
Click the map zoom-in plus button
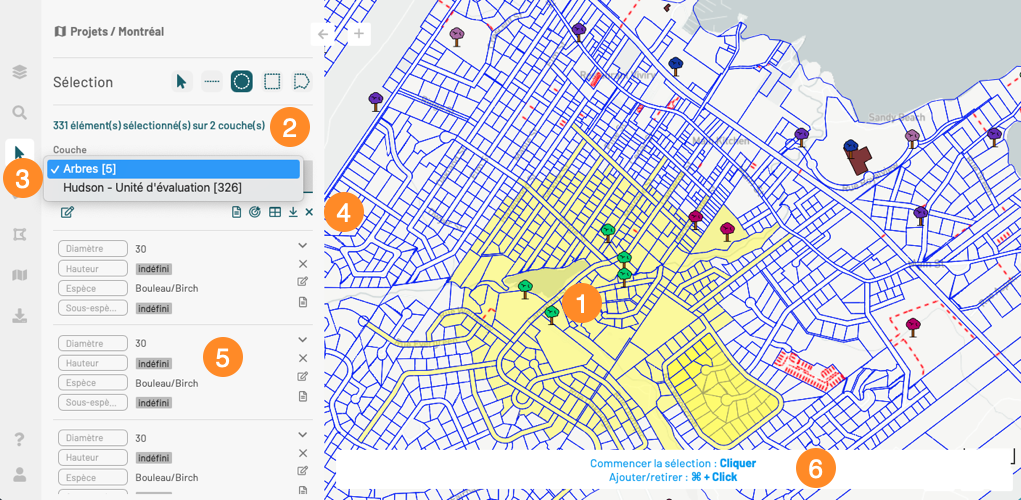359,34
